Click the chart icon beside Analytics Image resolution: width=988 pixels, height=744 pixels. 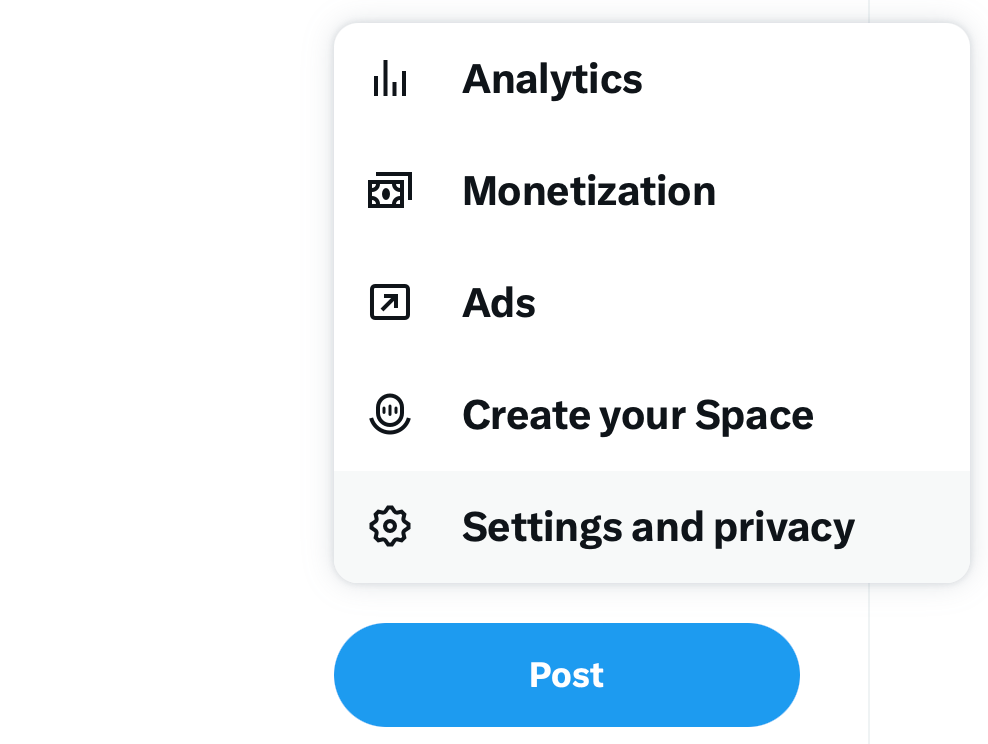[390, 79]
